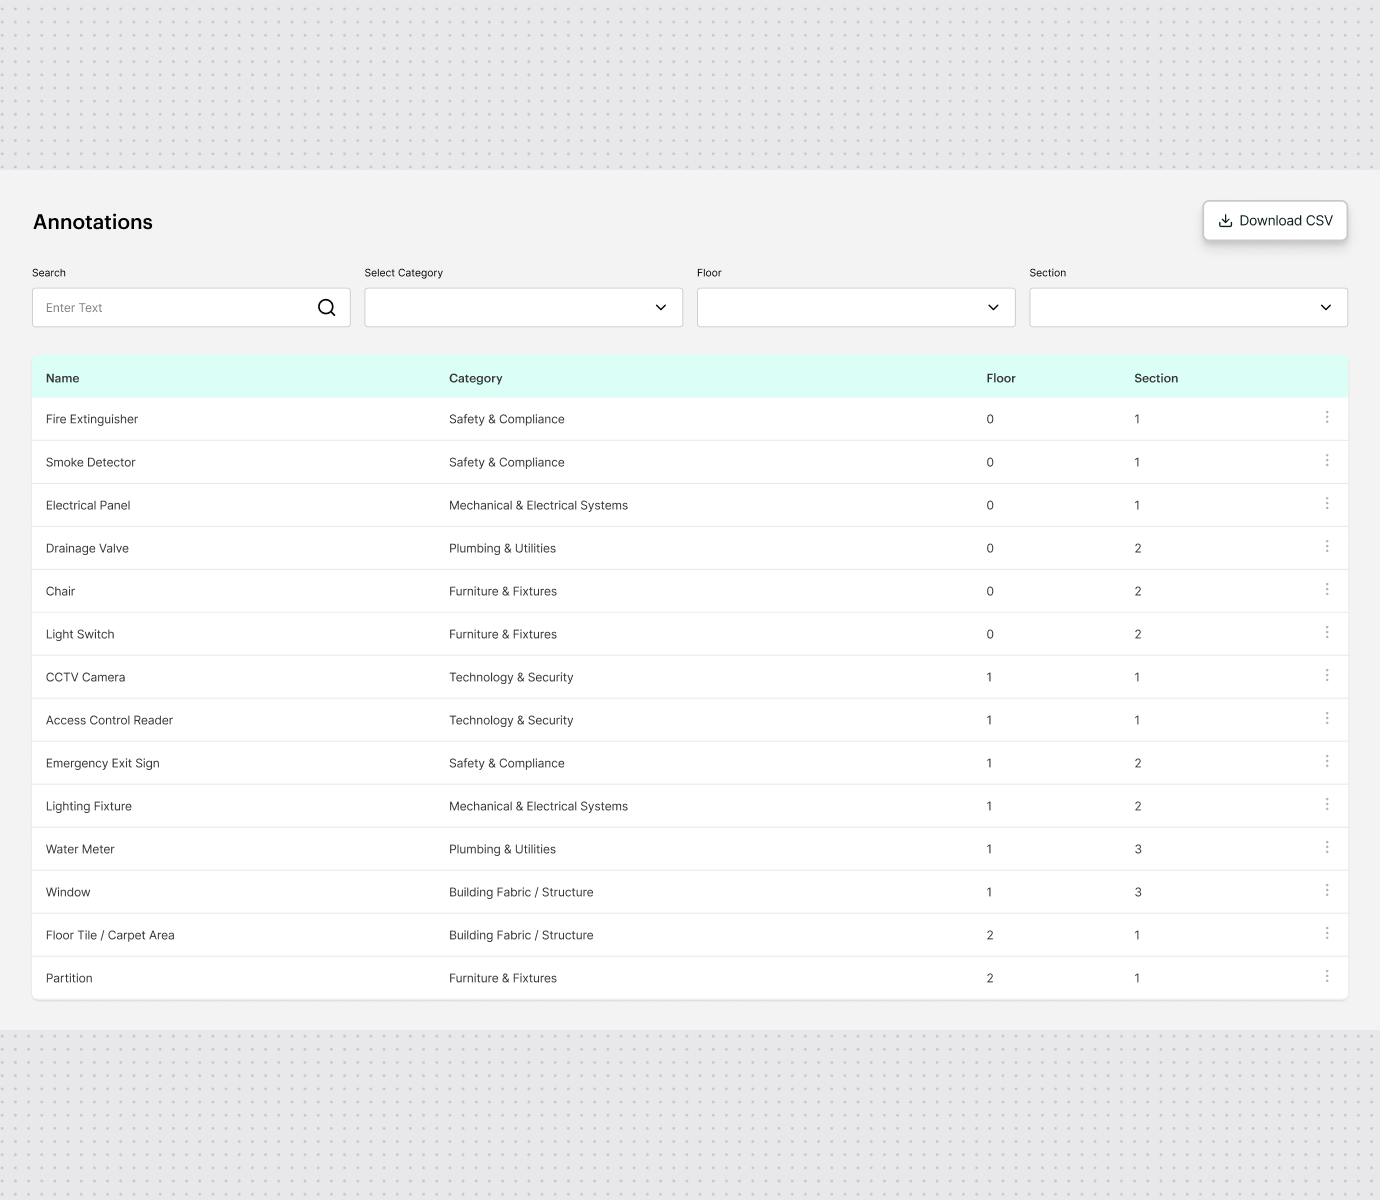This screenshot has height=1200, width=1380.
Task: Open the CCTV Camera row actions menu
Action: (x=1326, y=675)
